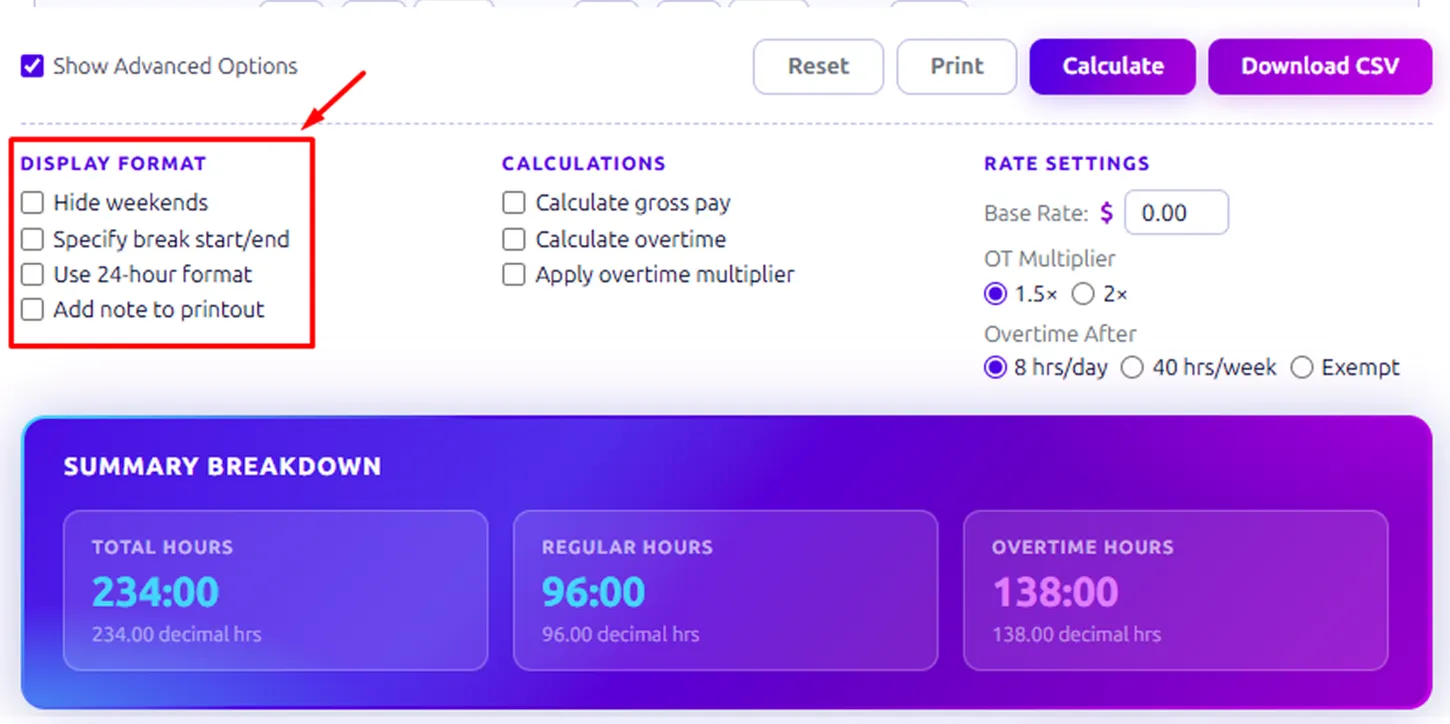
Task: Choose overtime after 8 hrs/day
Action: coord(995,368)
